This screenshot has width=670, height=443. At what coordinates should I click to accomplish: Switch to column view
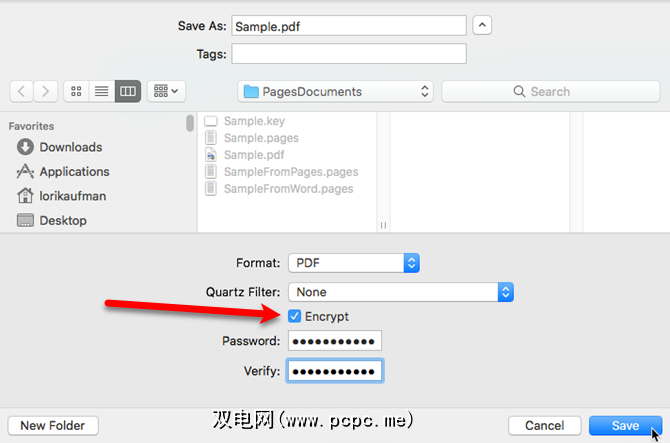pos(128,91)
